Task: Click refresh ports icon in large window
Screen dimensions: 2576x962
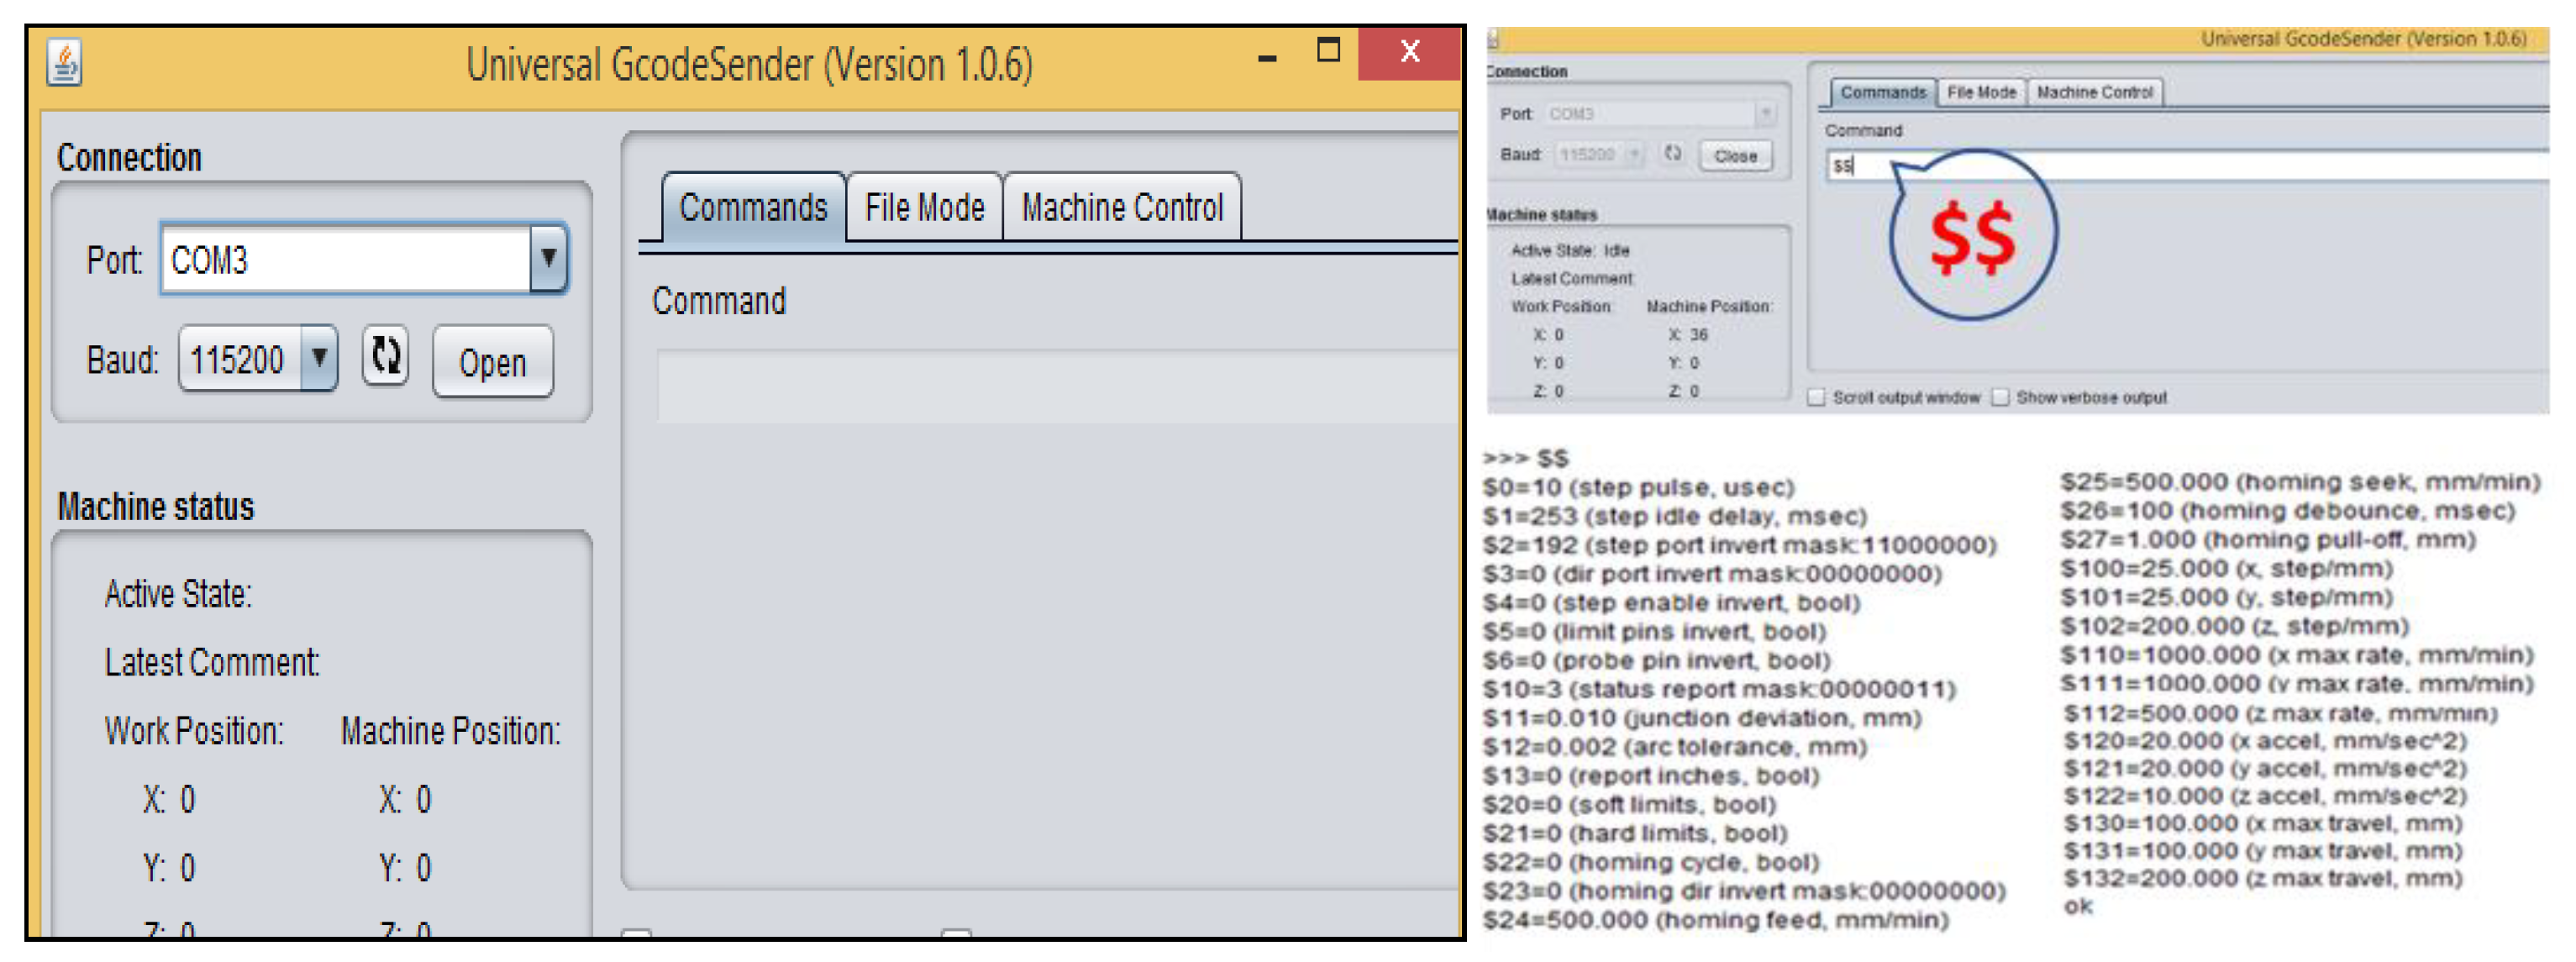Action: 386,356
